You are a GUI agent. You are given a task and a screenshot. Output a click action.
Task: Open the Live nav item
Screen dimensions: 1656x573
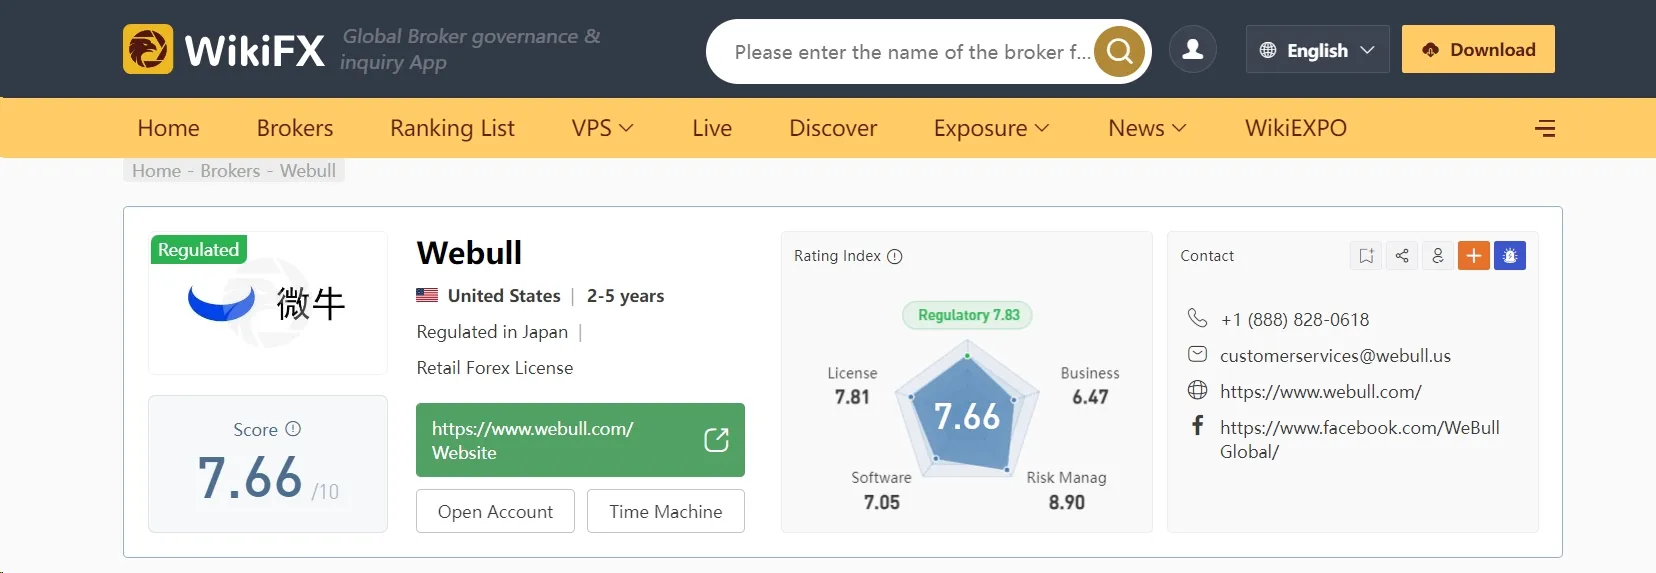point(712,128)
